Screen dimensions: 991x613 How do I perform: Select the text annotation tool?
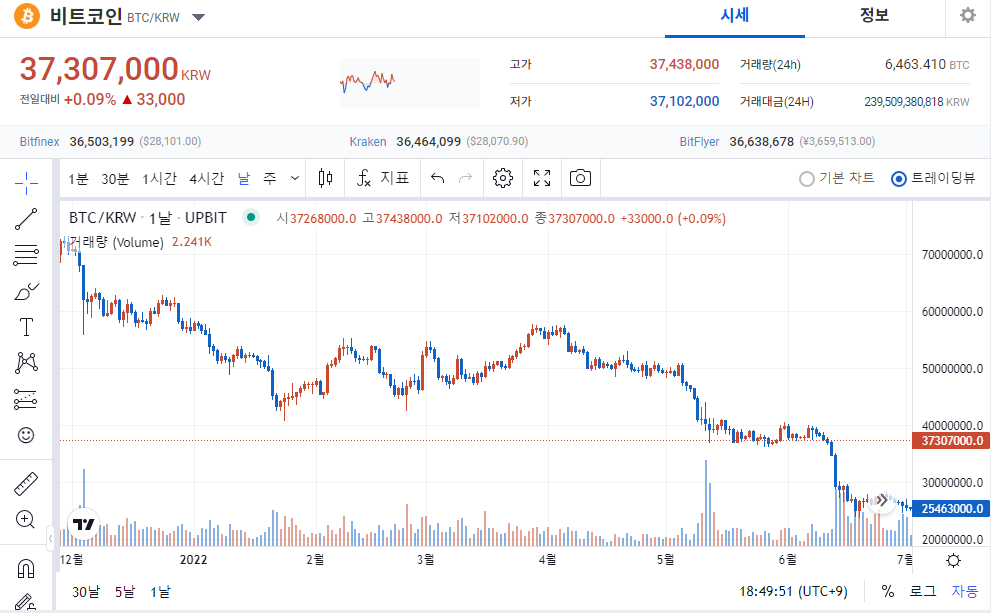click(26, 327)
